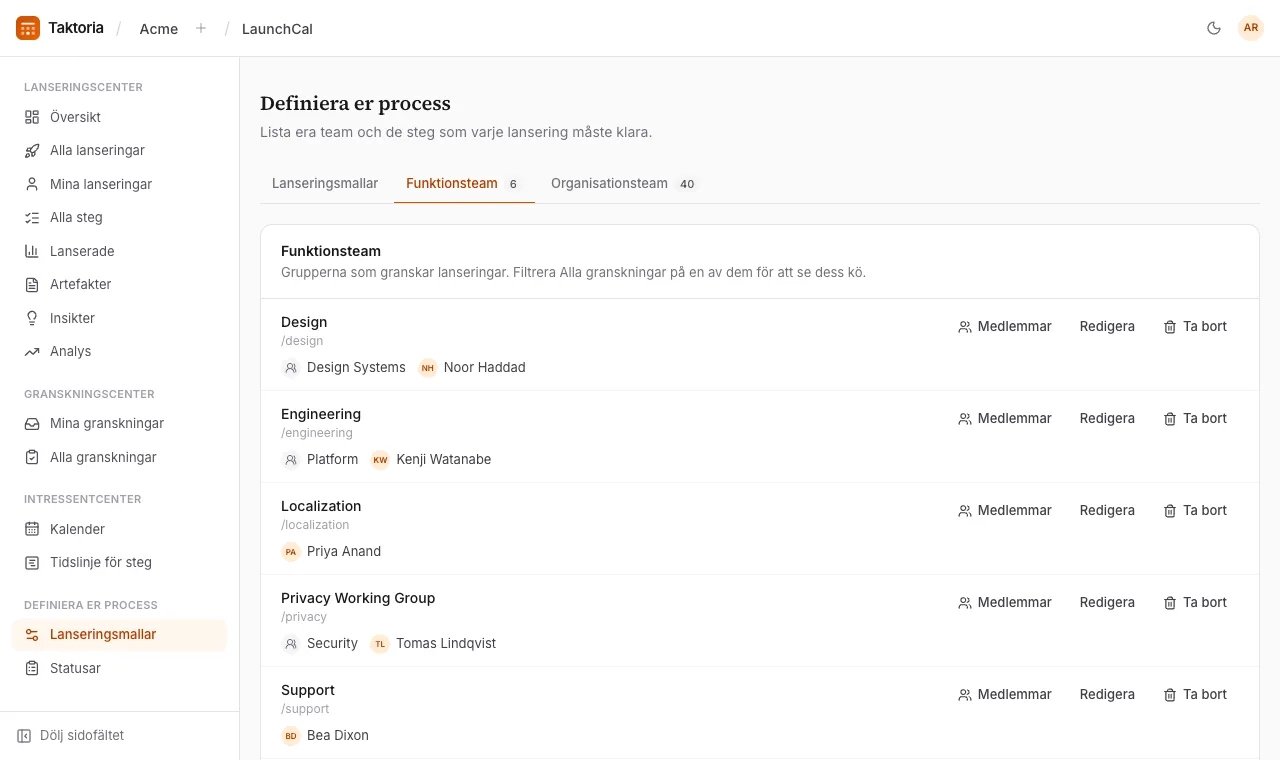The height and width of the screenshot is (760, 1280).
Task: Delete the Privacy Working Group team
Action: tap(1195, 603)
